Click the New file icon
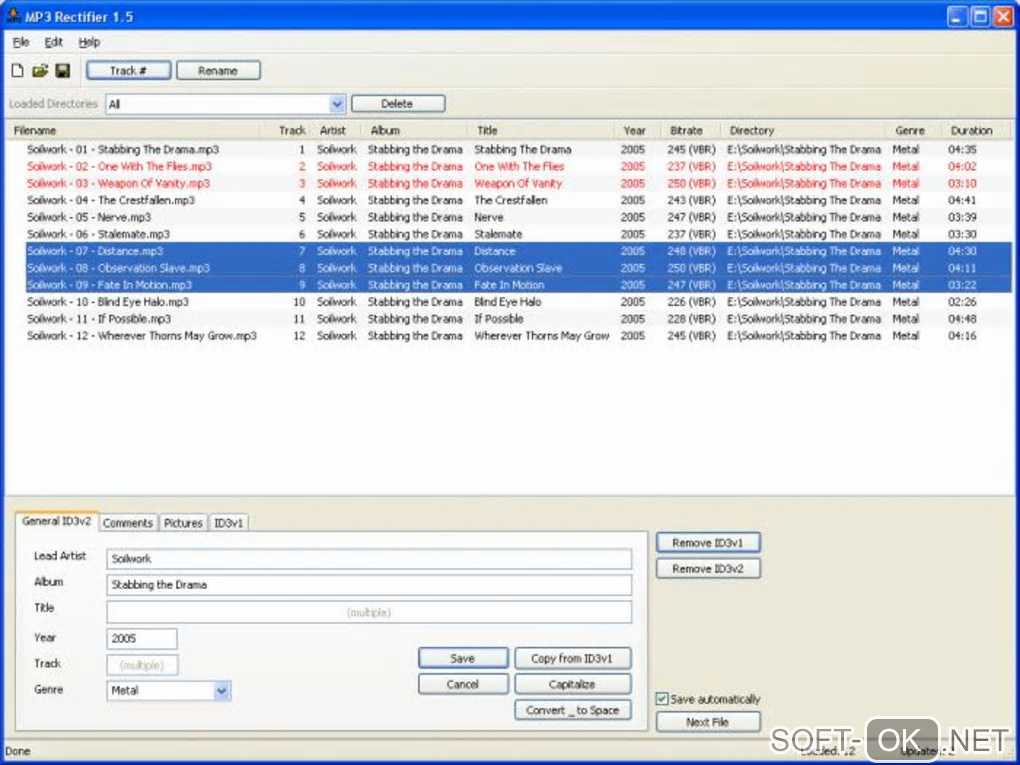 point(18,70)
